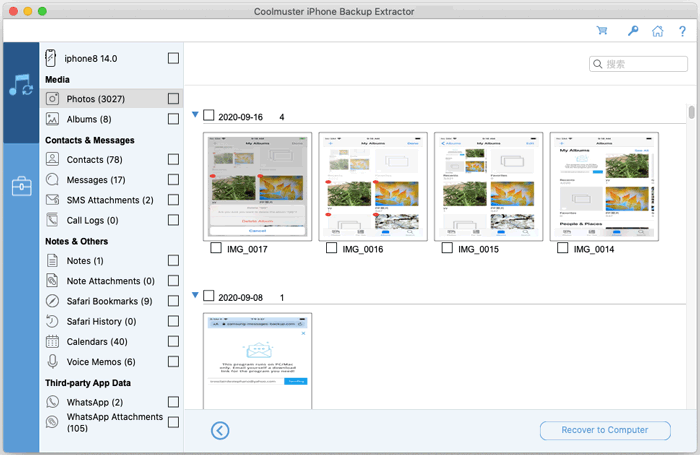Select the music sync sidebar icon
This screenshot has width=700, height=455.
21,85
